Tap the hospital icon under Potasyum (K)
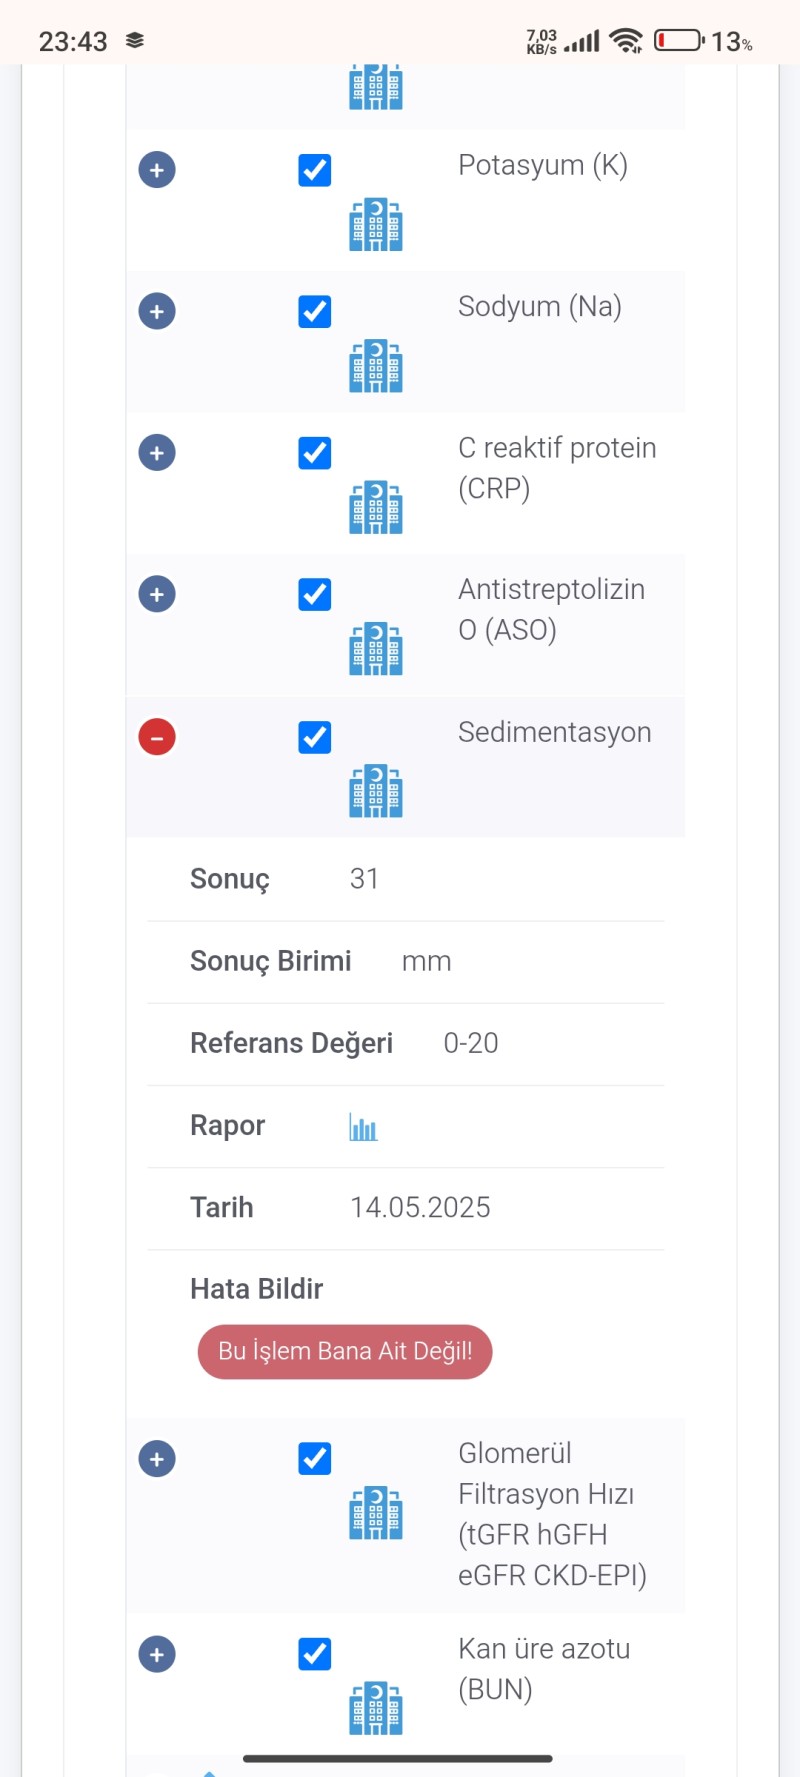 click(x=375, y=225)
